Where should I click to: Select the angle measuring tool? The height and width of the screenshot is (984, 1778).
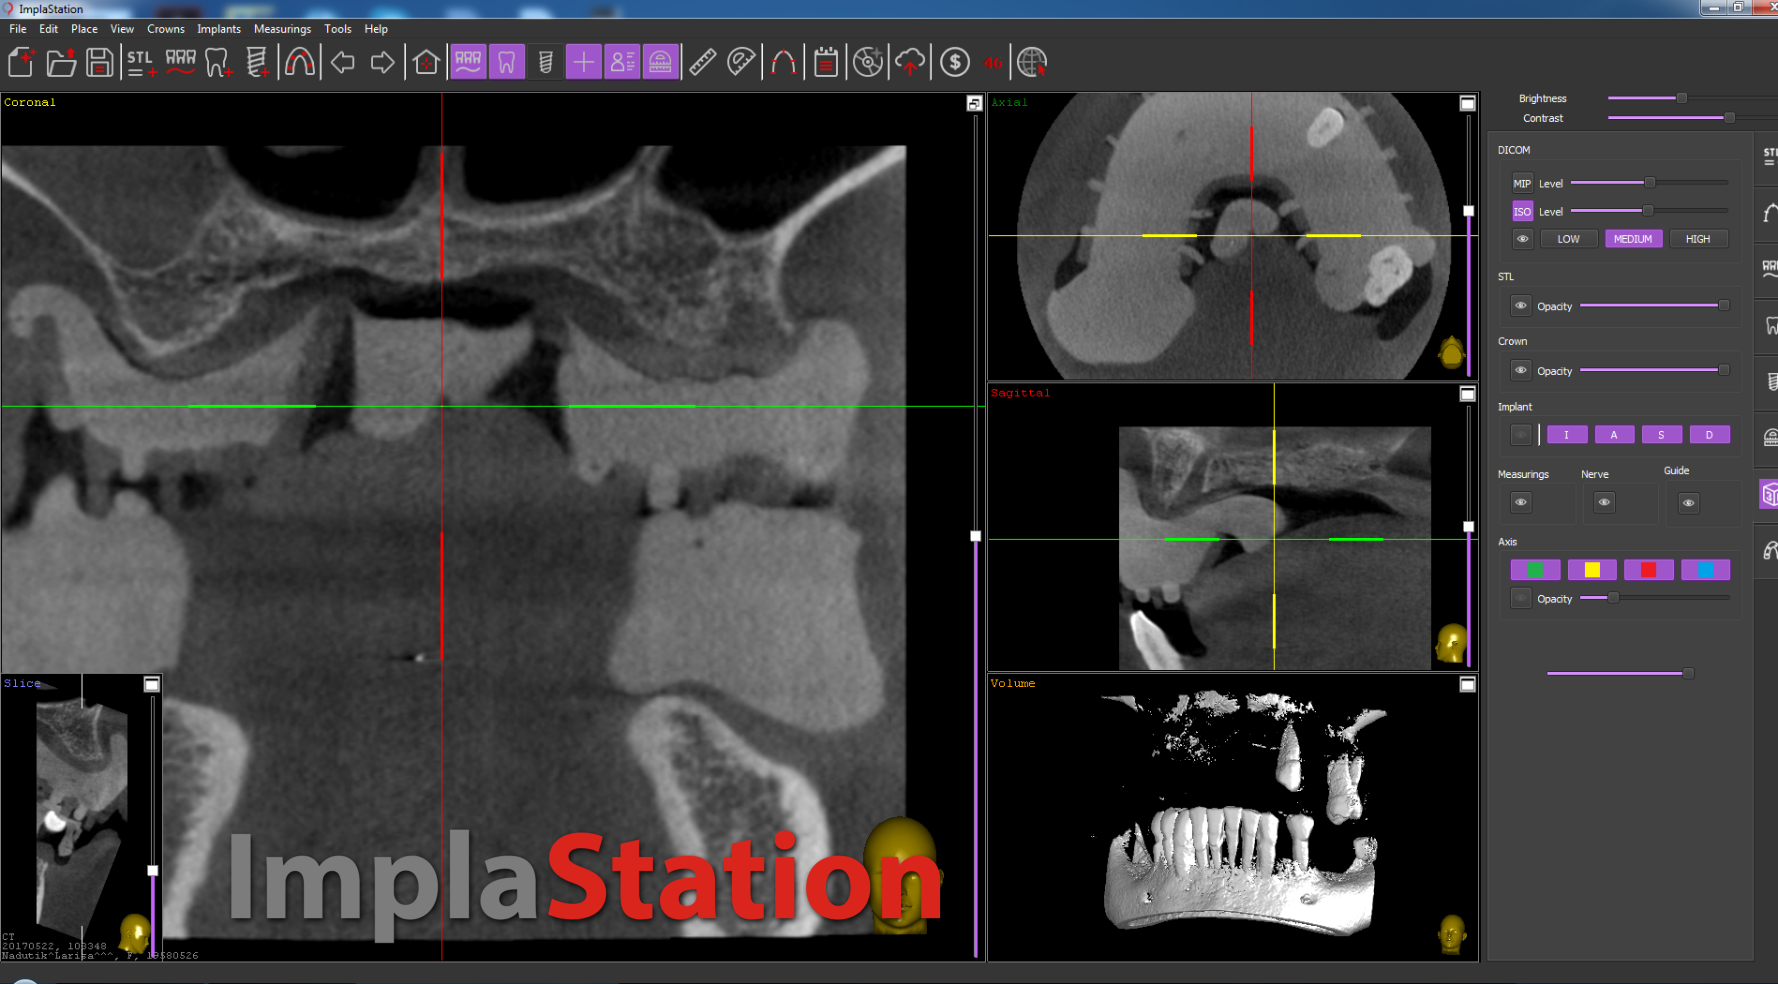pyautogui.click(x=741, y=62)
